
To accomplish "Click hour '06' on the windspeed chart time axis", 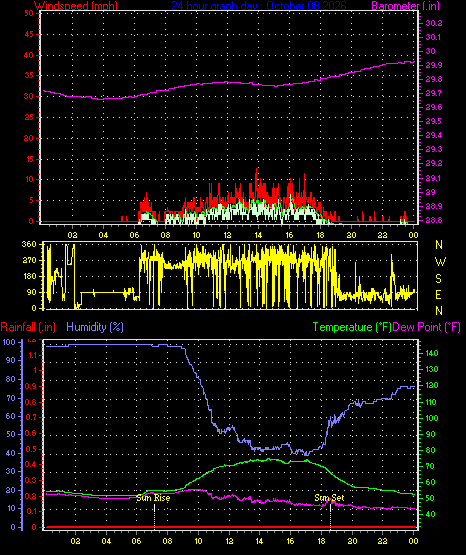I will 134,235.
